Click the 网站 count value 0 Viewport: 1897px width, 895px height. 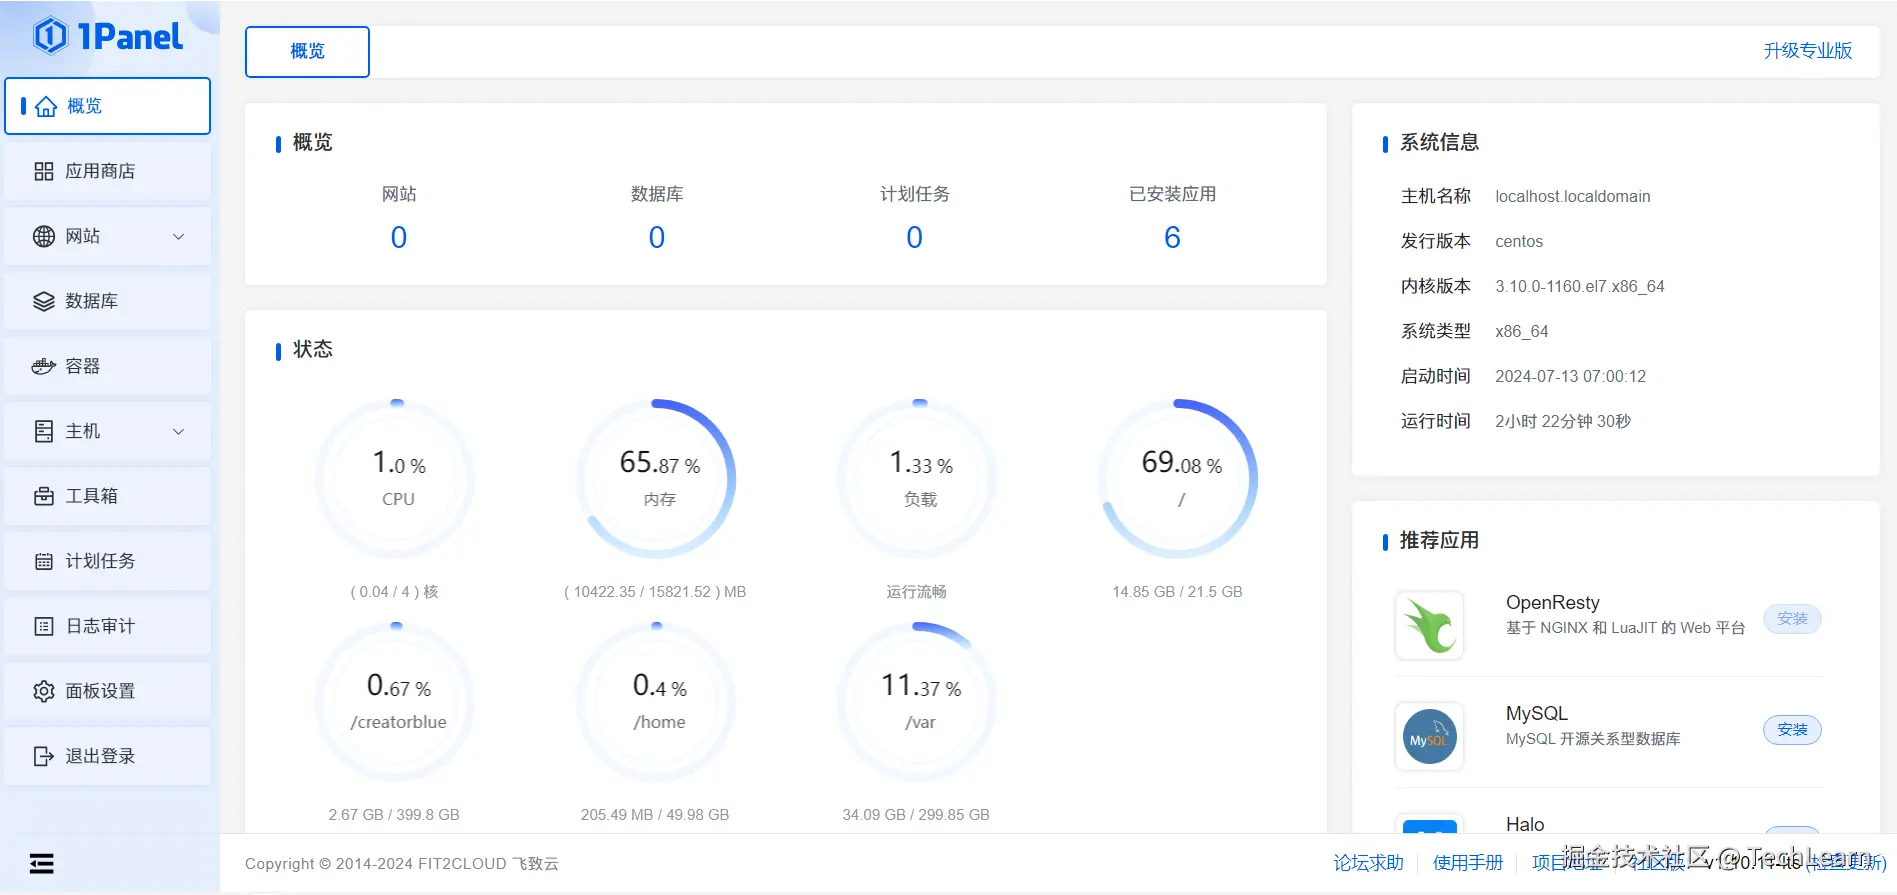(x=399, y=237)
